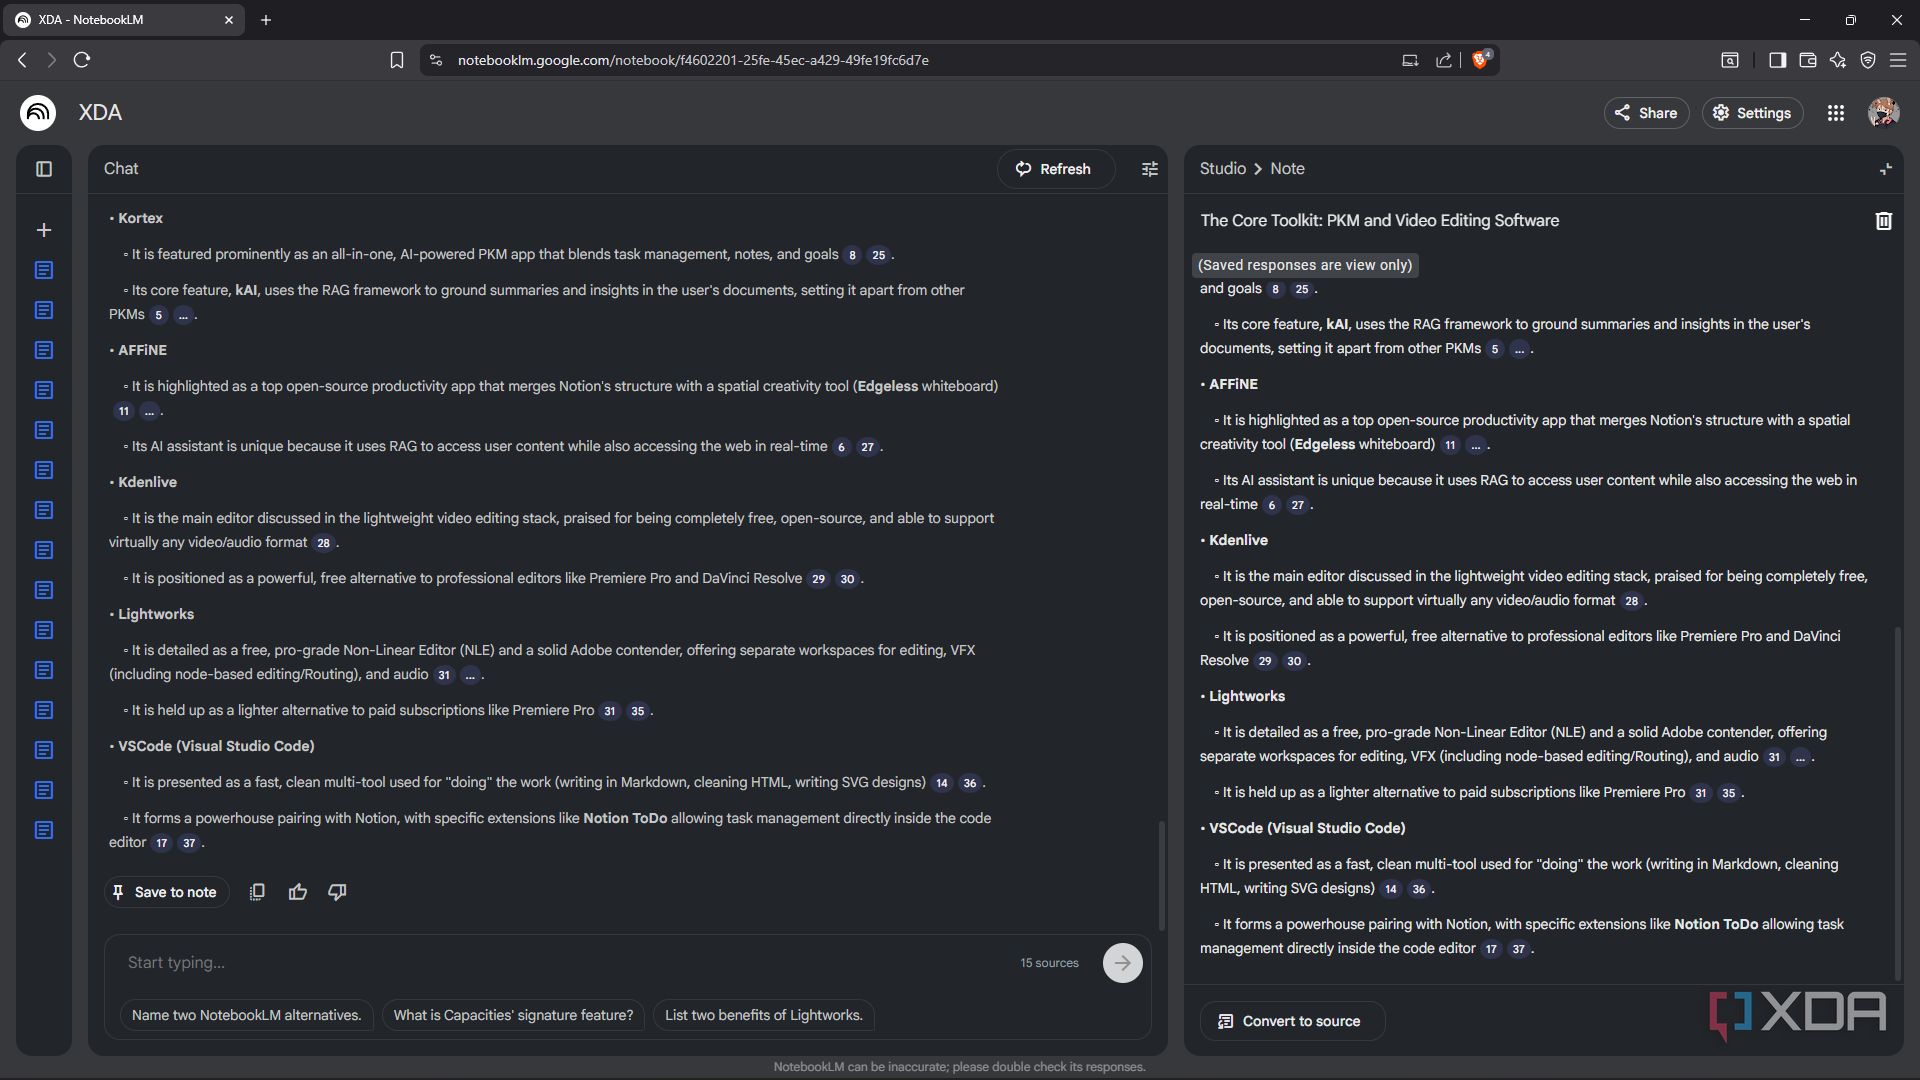Screen dimensions: 1920x1080
Task: Expand more citations after 11 in chat AFFiNE
Action: pos(149,411)
